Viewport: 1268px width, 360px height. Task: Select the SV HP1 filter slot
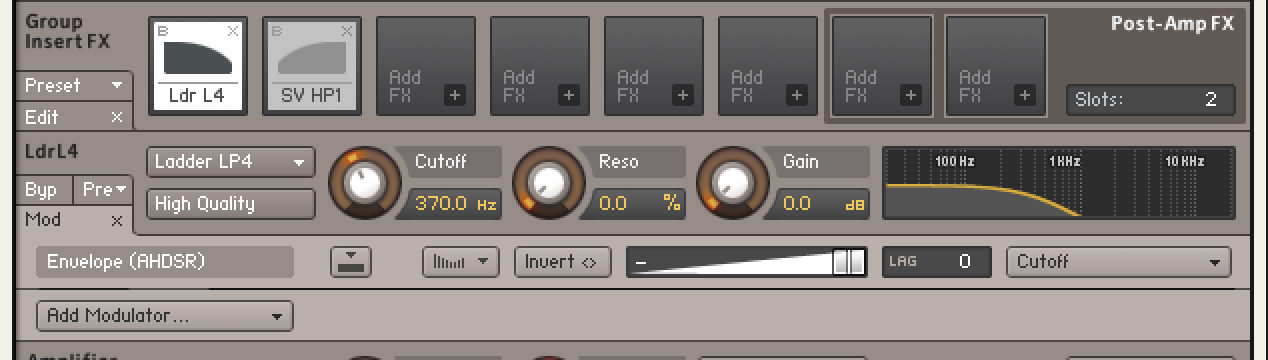pos(311,64)
